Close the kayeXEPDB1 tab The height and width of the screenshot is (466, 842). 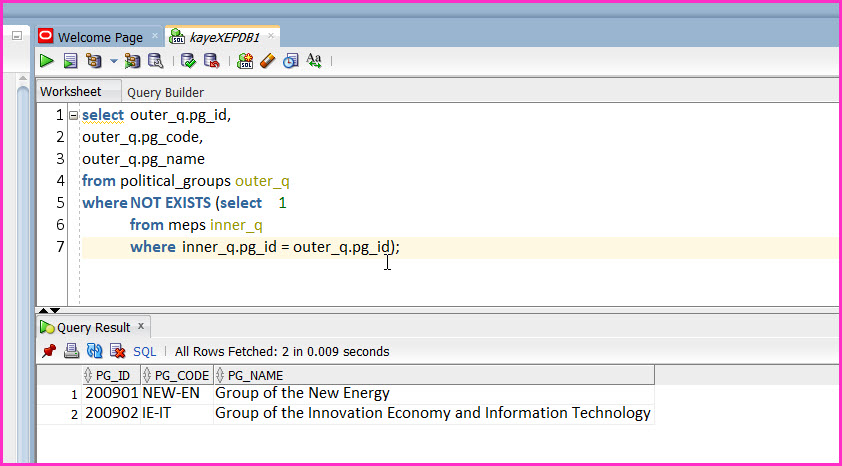[x=271, y=36]
